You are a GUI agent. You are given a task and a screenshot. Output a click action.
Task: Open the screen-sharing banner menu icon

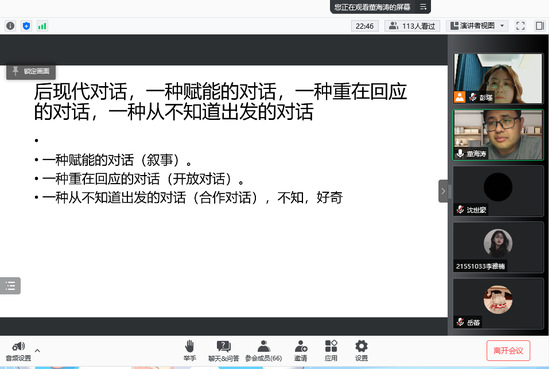click(x=423, y=7)
